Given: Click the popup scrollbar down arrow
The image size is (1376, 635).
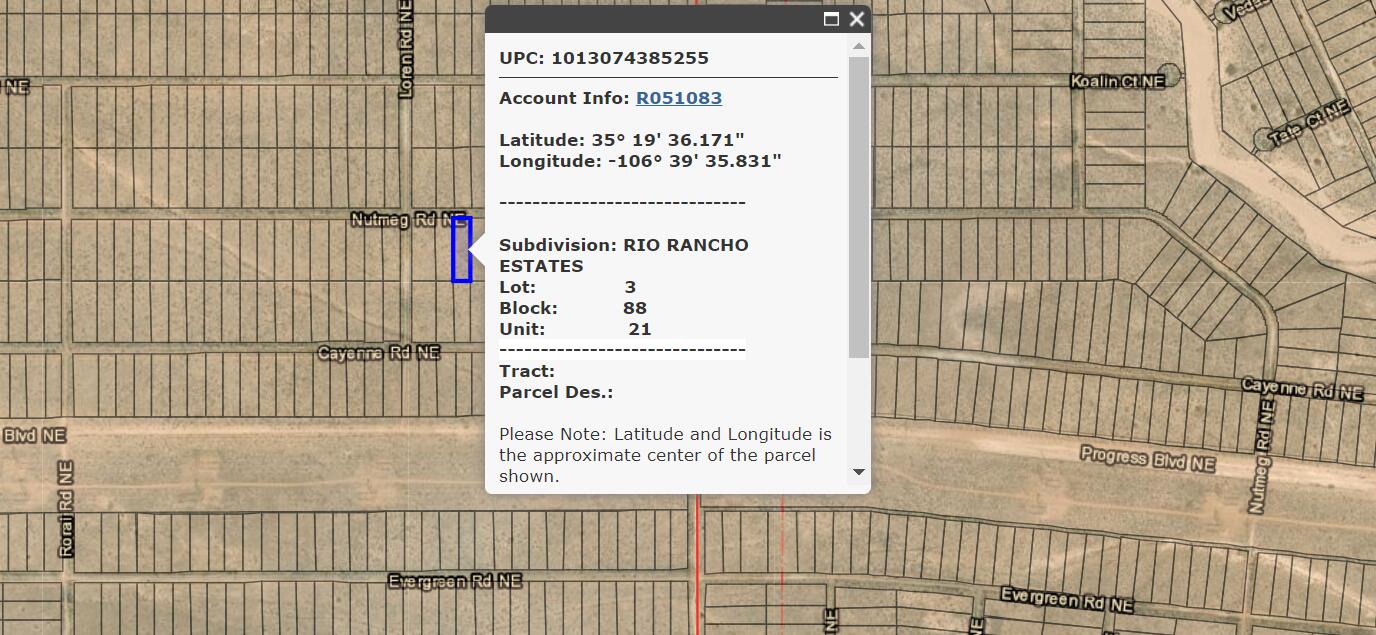Looking at the screenshot, I should coord(858,472).
